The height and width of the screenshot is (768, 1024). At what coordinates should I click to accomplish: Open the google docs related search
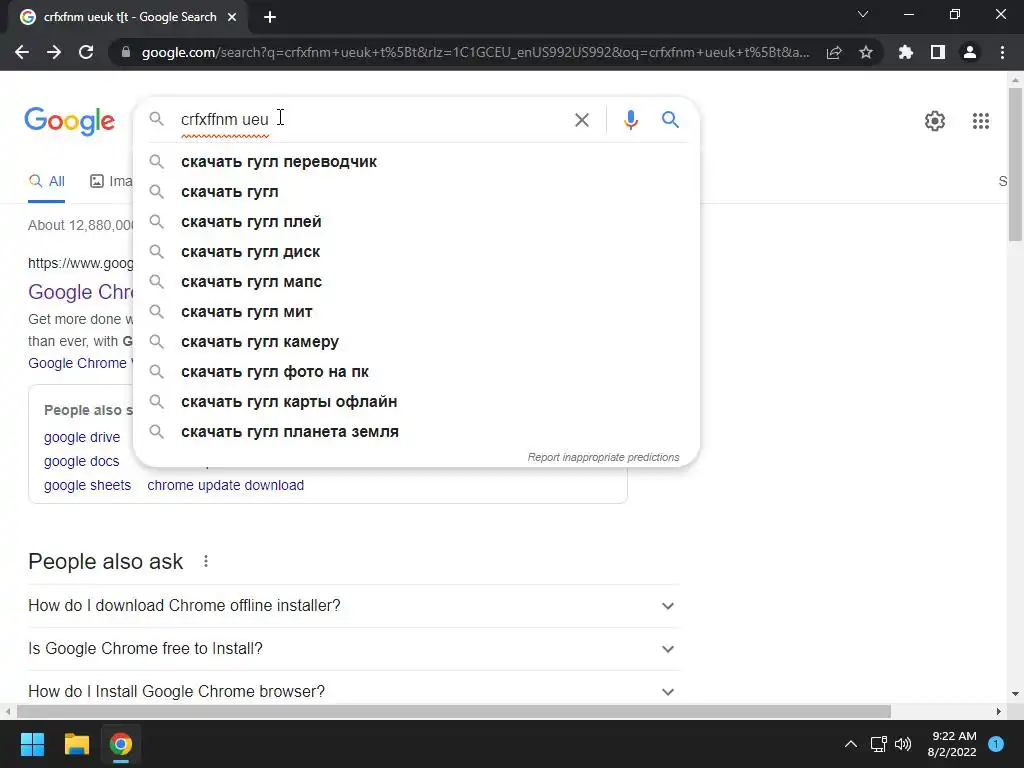(82, 461)
